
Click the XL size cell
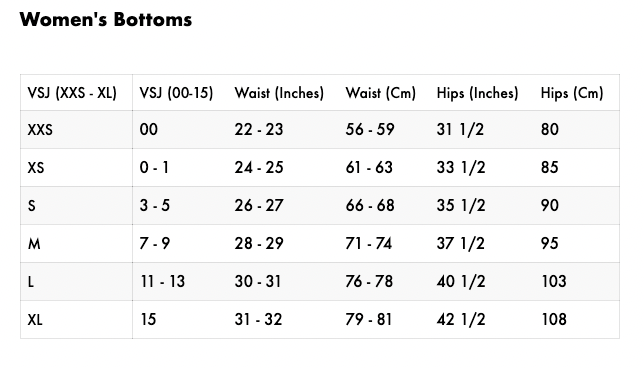coord(35,320)
